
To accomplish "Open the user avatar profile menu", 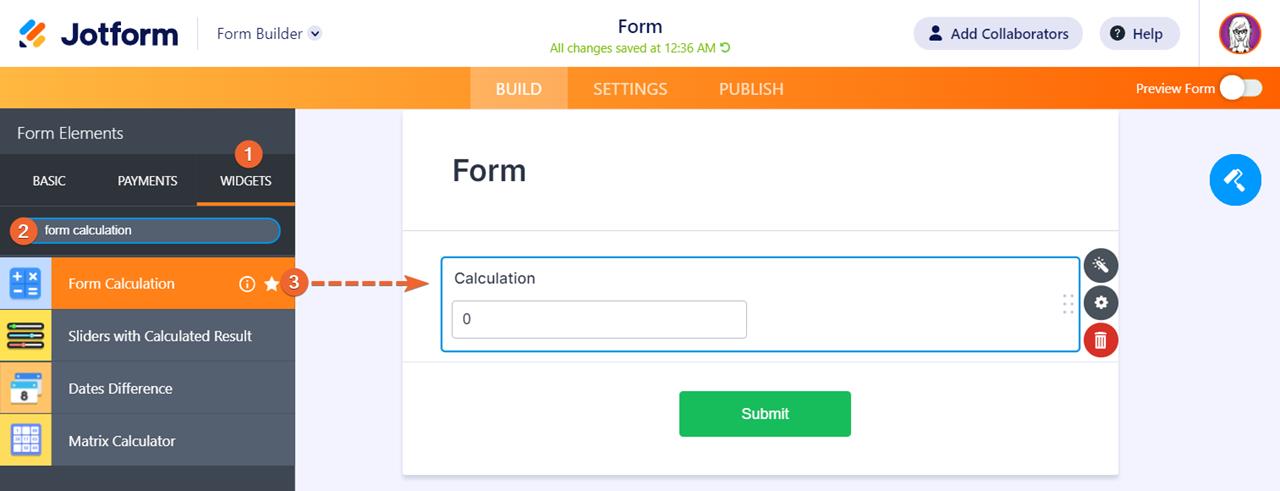I will pyautogui.click(x=1239, y=34).
